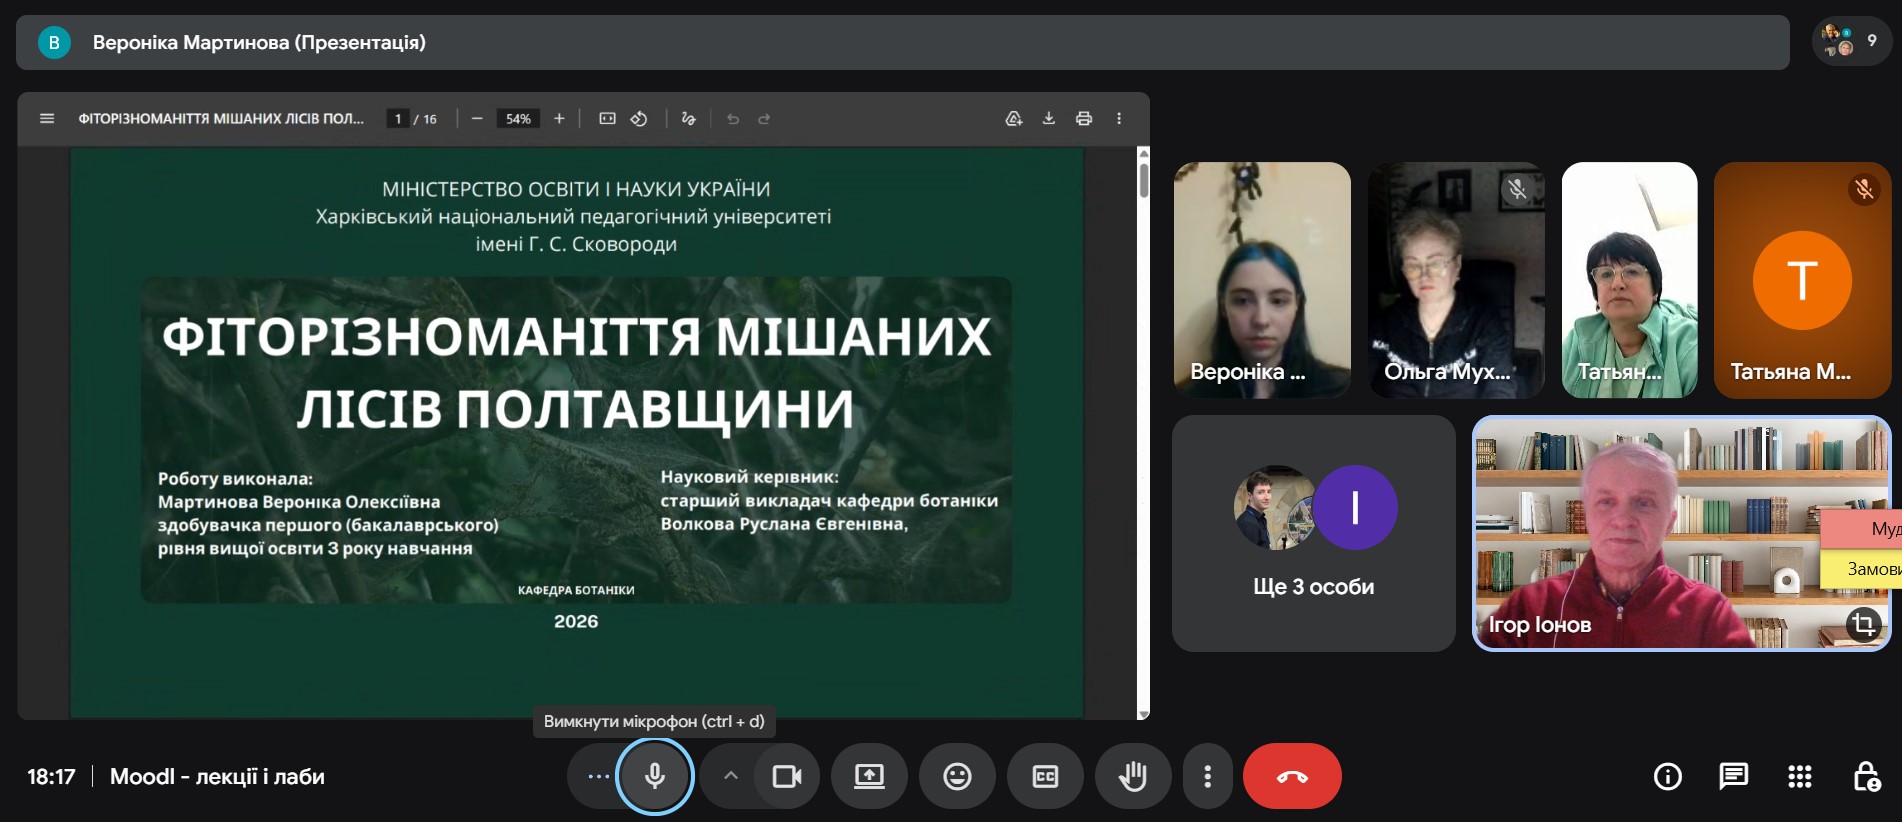1902x822 pixels.
Task: Open the PDF annotation draw tool
Action: [x=688, y=119]
